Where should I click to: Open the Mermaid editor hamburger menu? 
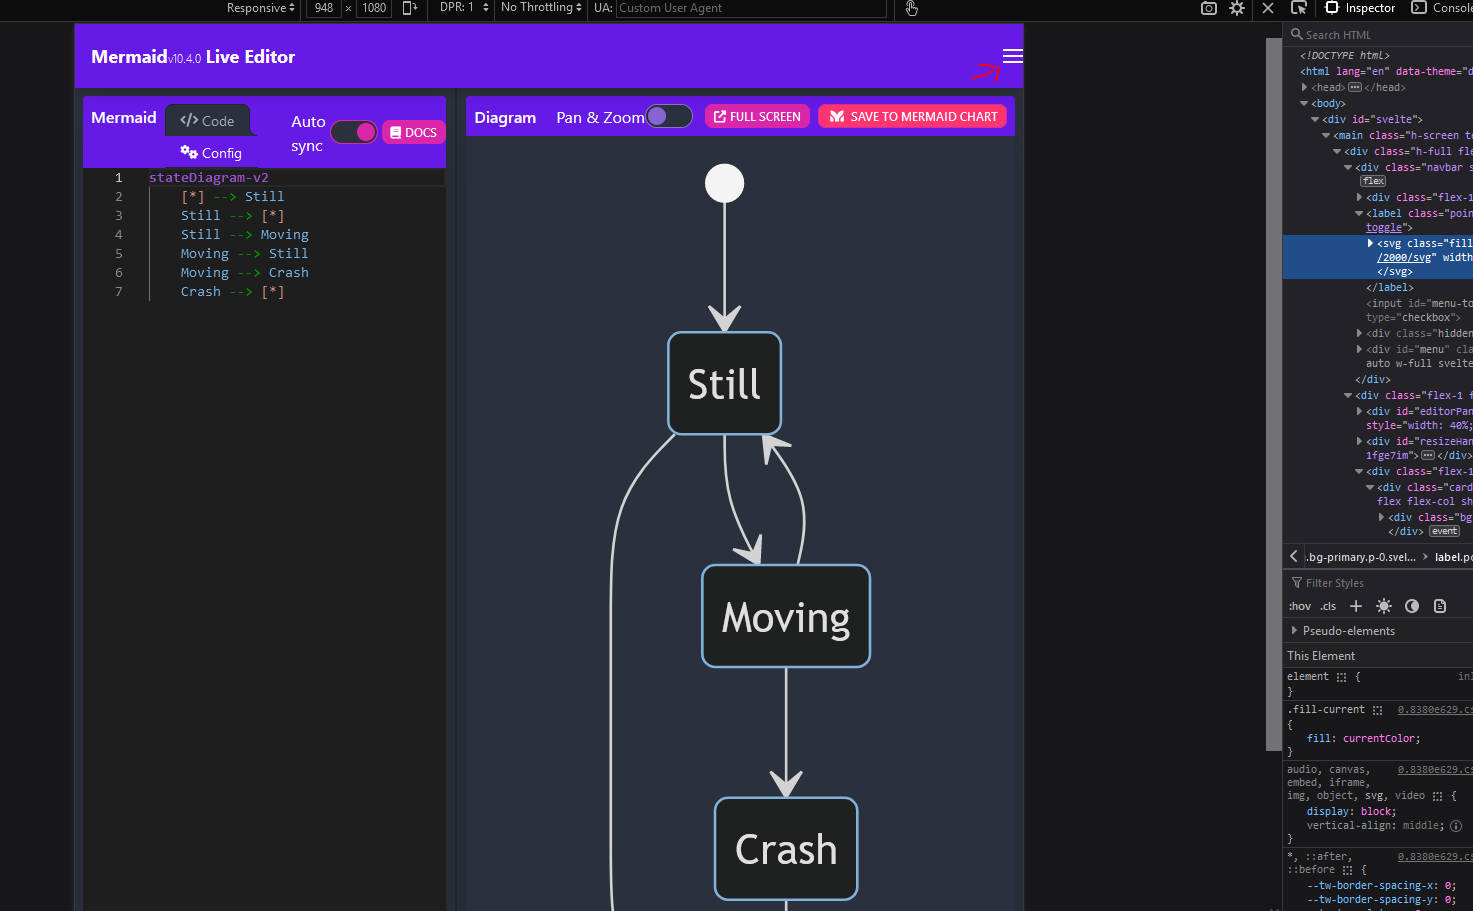(x=1011, y=56)
